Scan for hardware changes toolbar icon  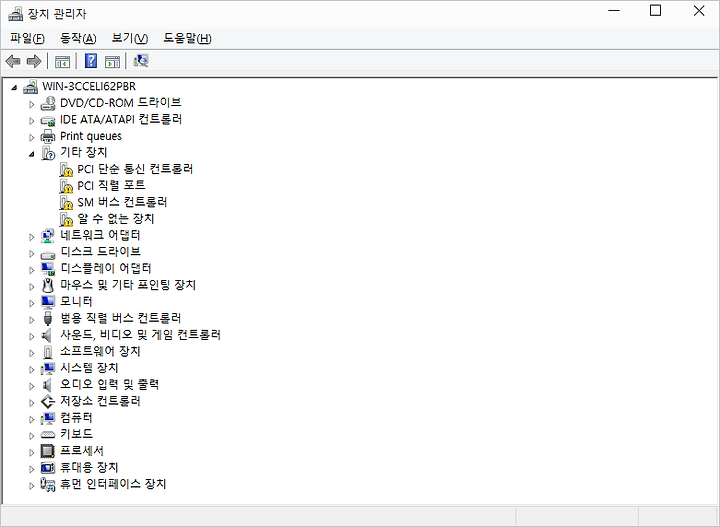pos(141,61)
